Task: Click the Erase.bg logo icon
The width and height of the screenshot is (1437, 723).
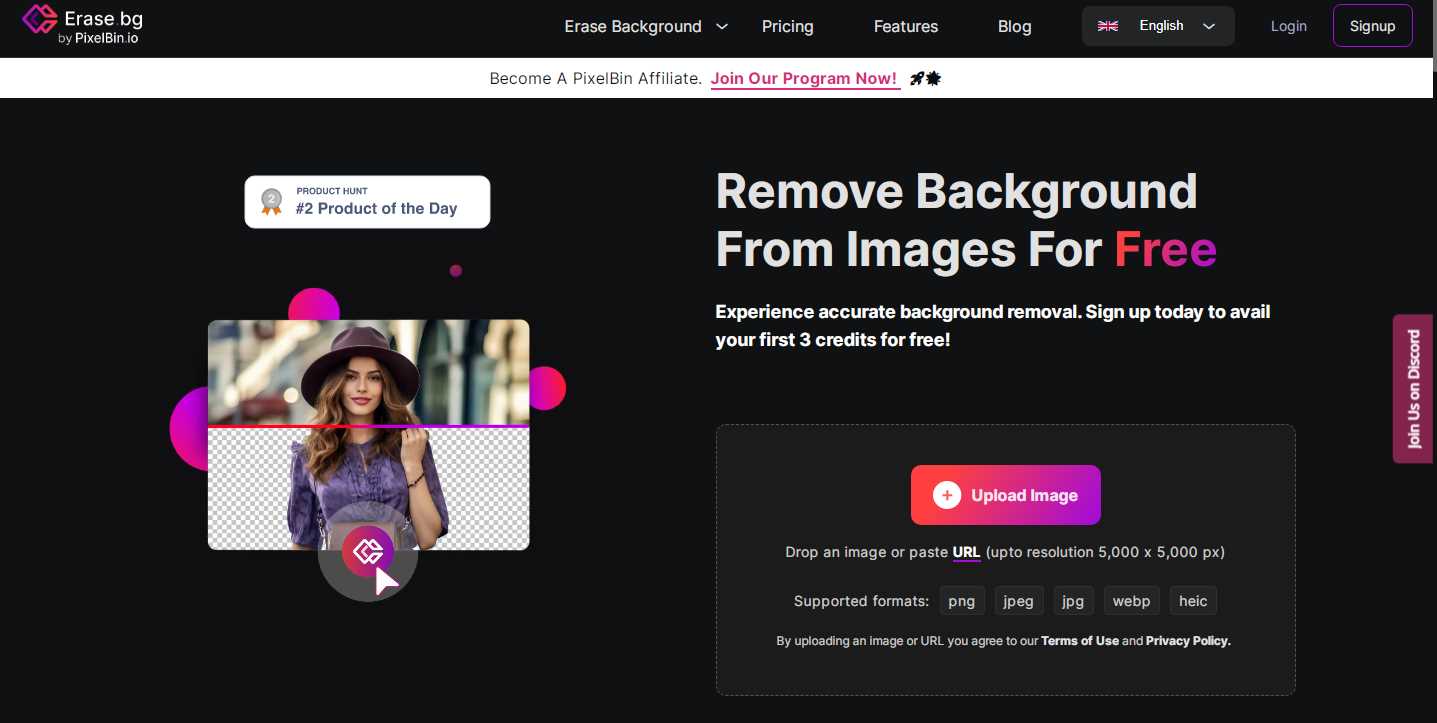Action: 40,18
